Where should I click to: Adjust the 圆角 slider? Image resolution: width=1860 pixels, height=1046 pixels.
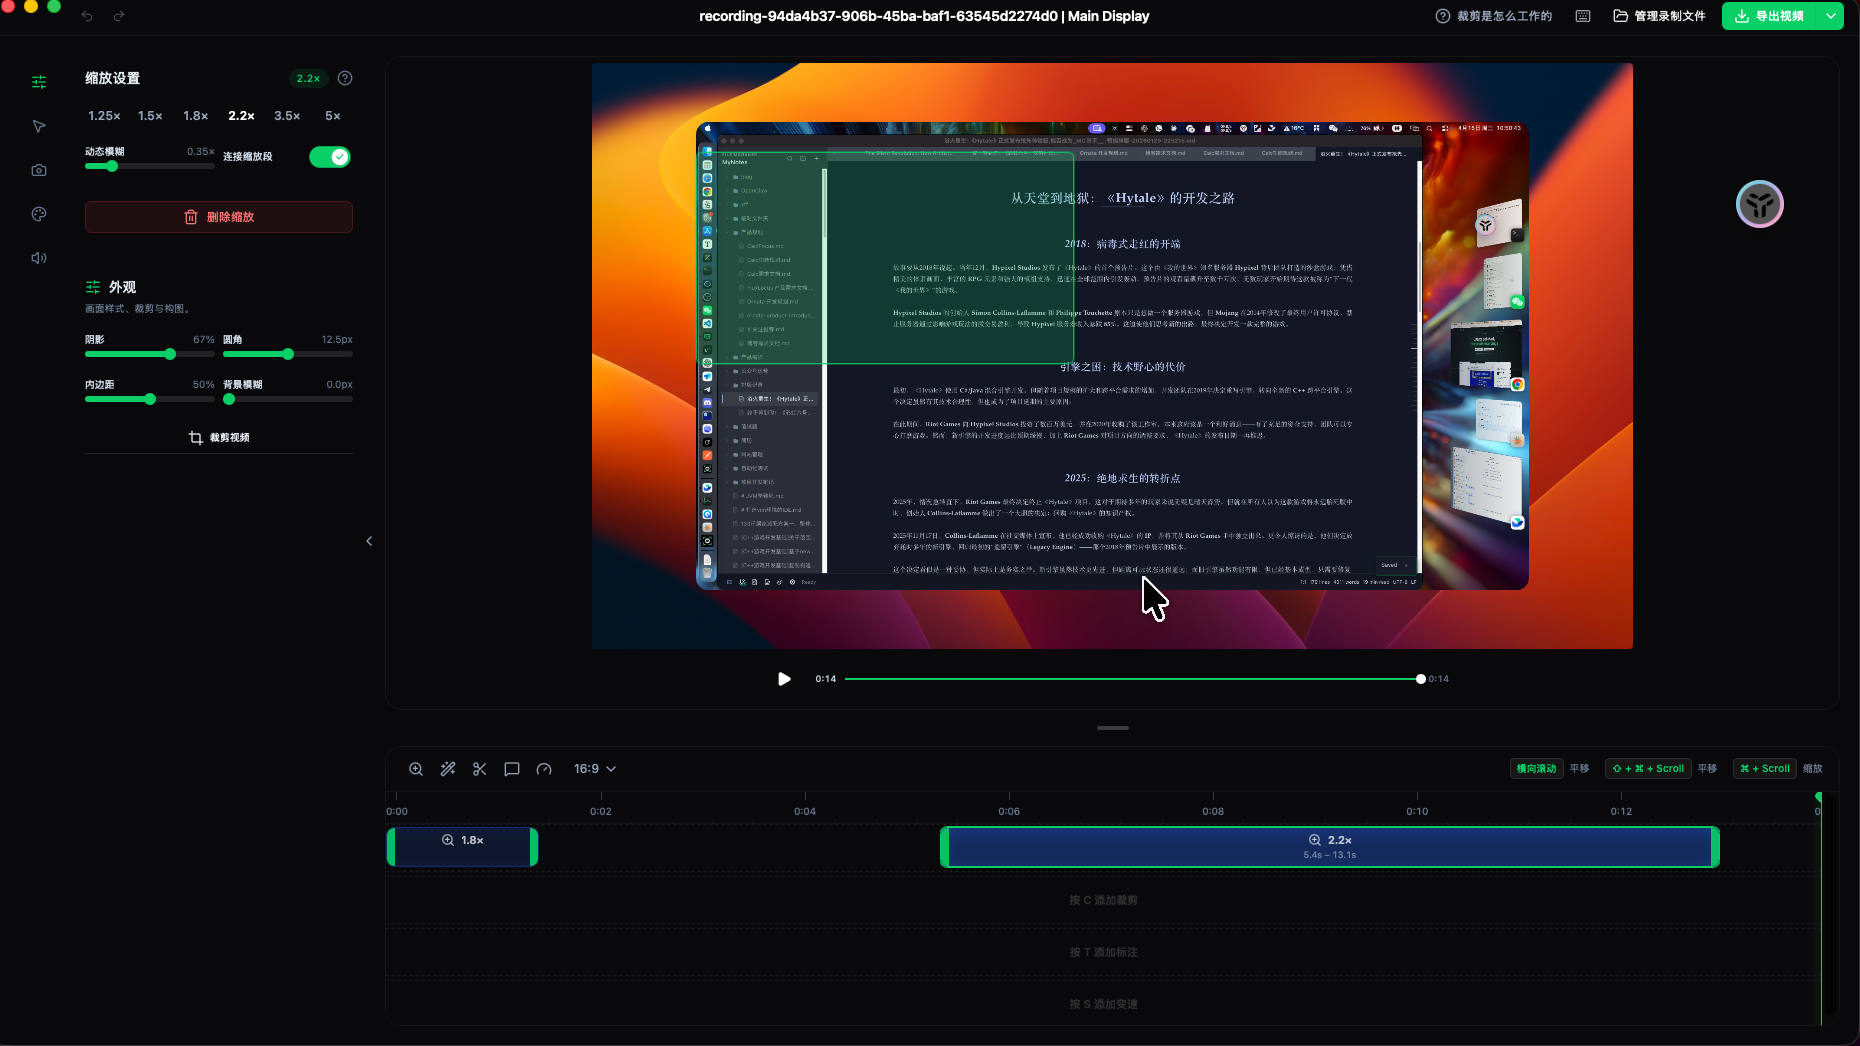coord(288,354)
